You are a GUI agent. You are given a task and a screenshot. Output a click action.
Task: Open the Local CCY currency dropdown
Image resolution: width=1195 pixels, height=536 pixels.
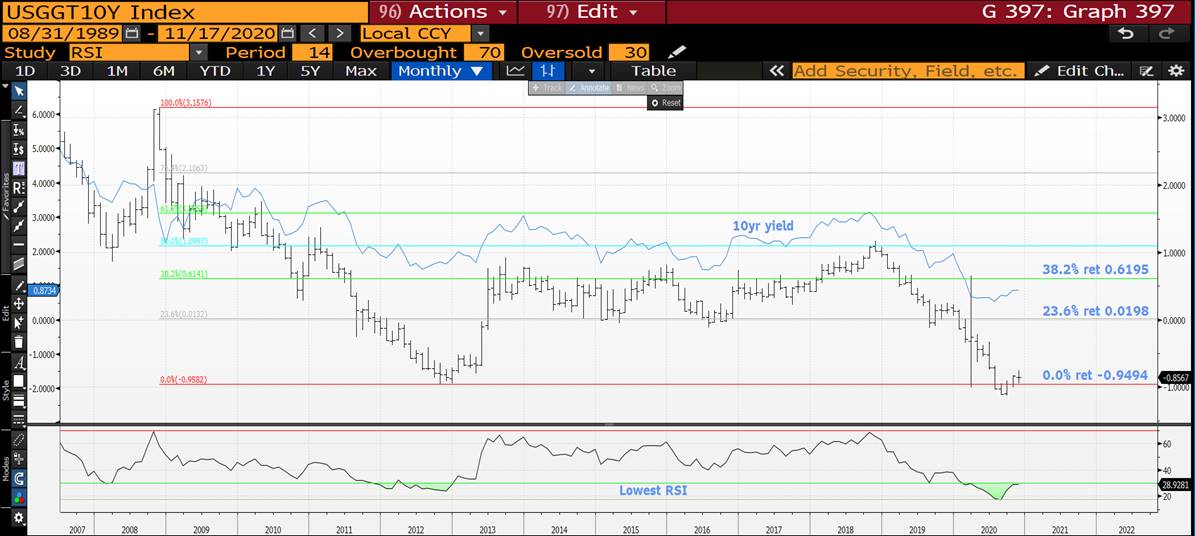[479, 34]
